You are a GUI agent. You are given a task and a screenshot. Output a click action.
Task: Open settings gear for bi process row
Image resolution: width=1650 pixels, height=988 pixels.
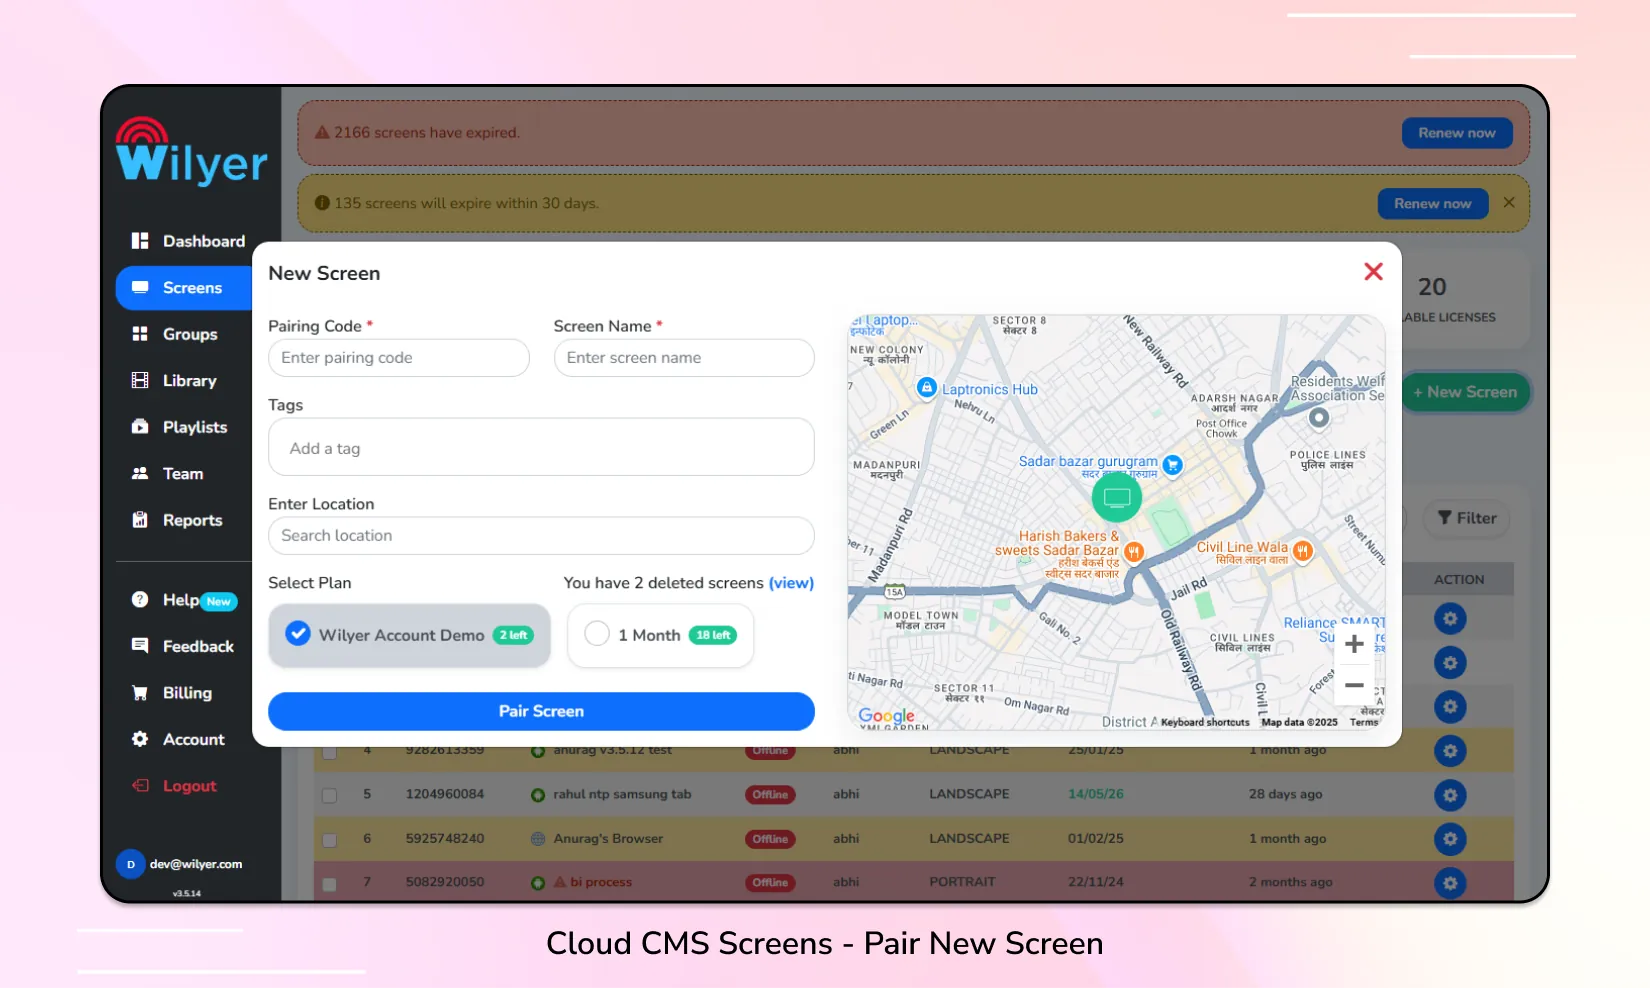pyautogui.click(x=1450, y=883)
